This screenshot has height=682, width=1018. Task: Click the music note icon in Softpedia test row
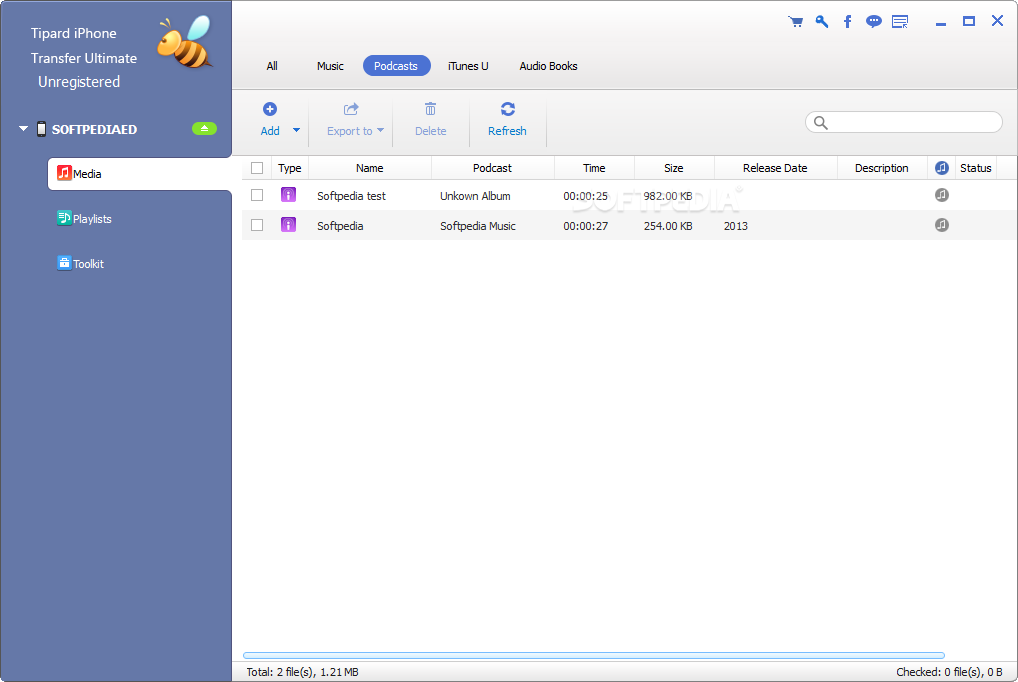[x=941, y=195]
